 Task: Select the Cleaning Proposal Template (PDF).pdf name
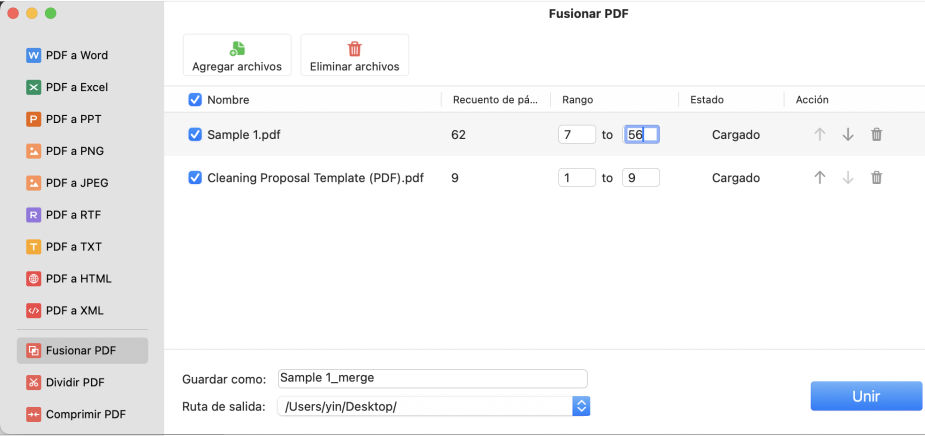[x=316, y=178]
